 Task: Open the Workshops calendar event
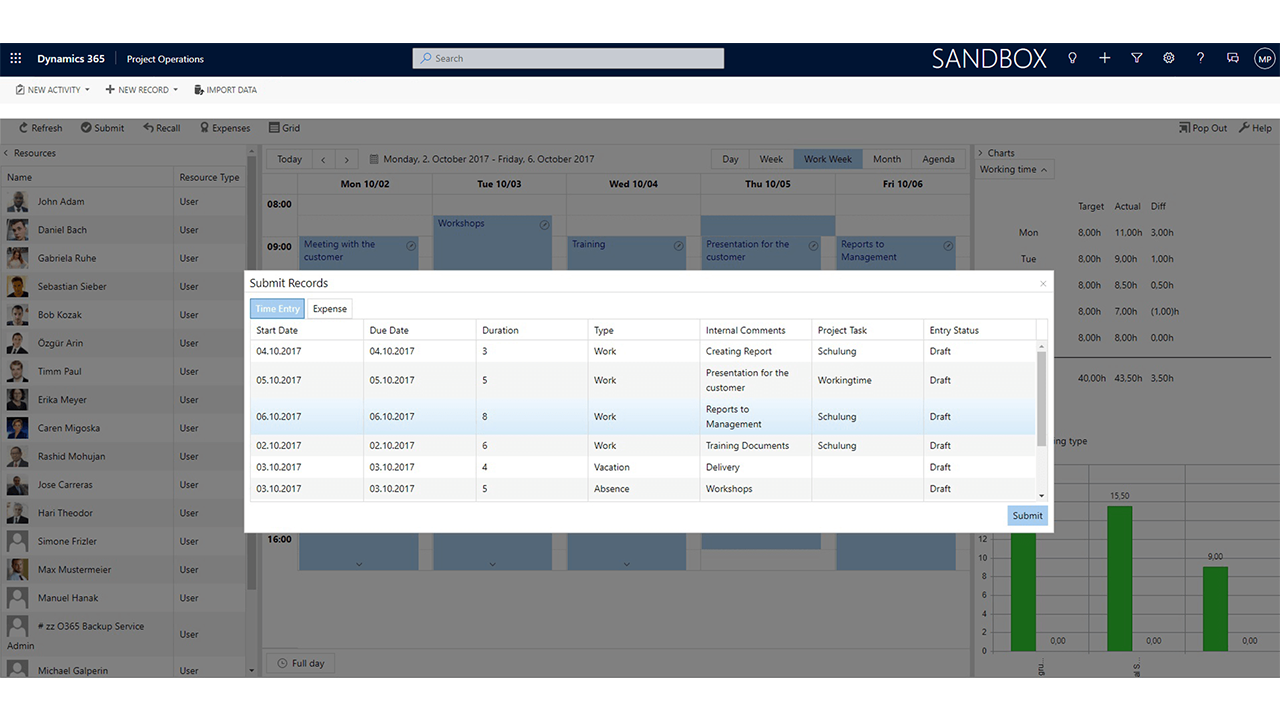coord(494,242)
